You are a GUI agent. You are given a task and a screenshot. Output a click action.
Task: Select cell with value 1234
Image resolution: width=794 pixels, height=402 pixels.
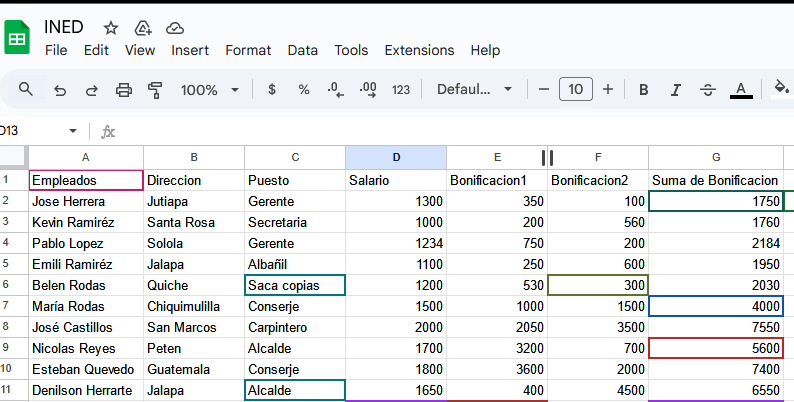coord(396,243)
